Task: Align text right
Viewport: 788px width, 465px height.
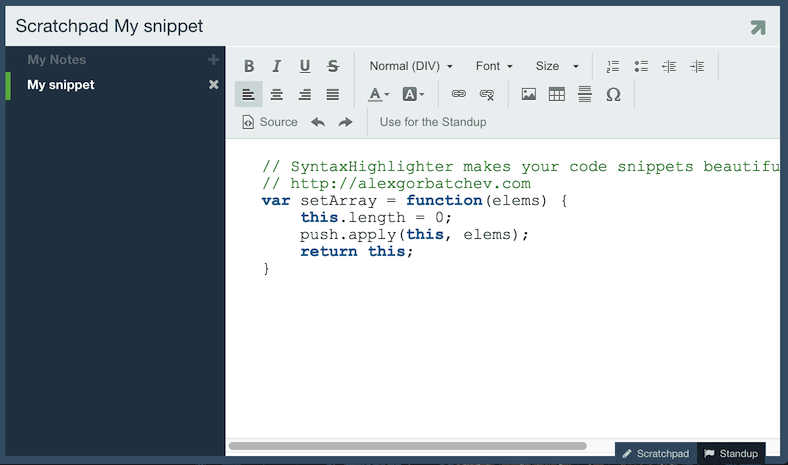Action: pos(305,94)
